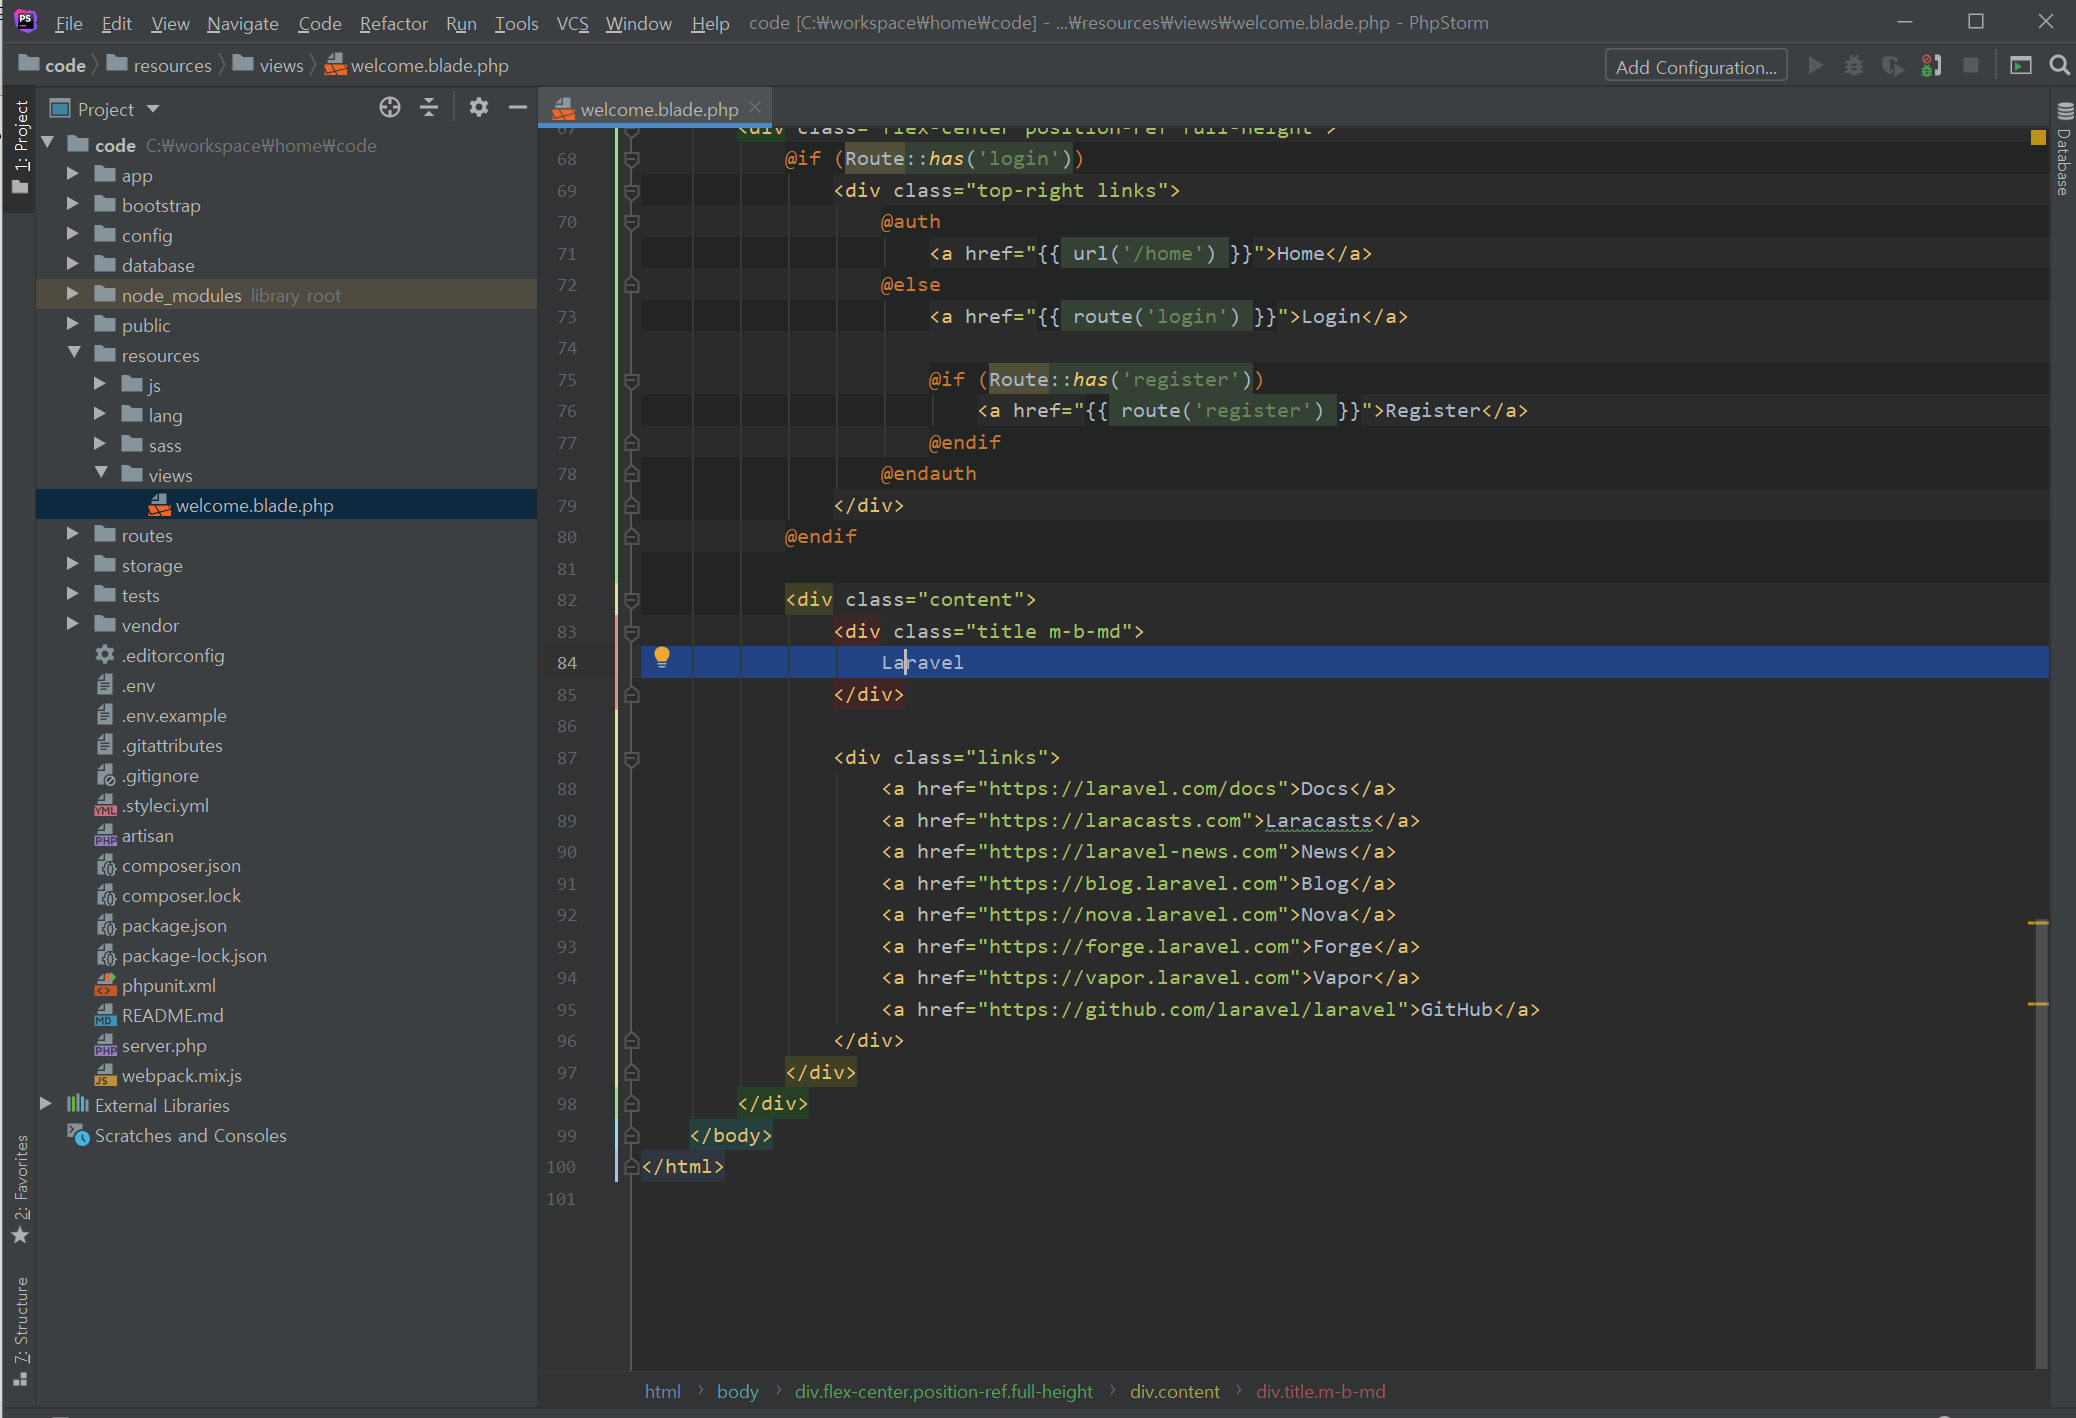The width and height of the screenshot is (2076, 1418).
Task: Click the Search Everywhere magnifier icon
Action: point(2059,66)
